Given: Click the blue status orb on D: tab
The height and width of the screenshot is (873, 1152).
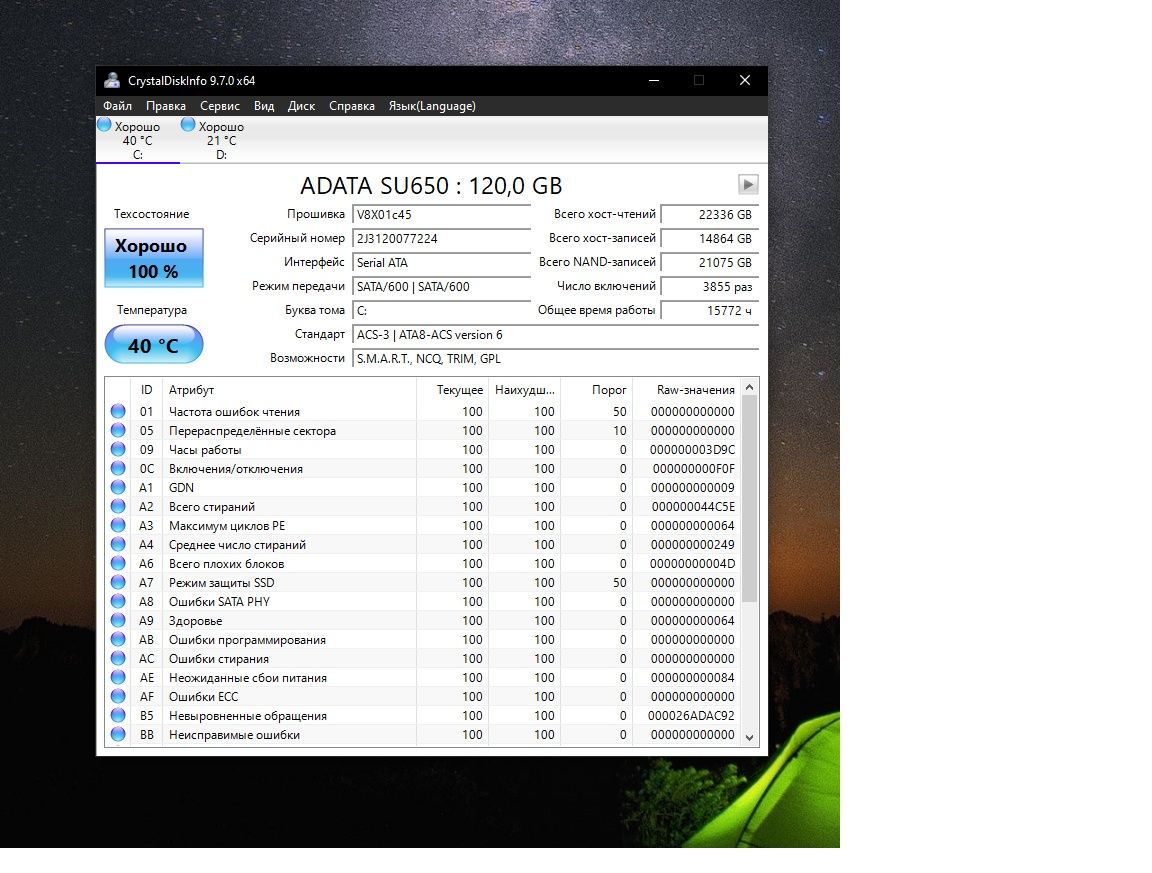Looking at the screenshot, I should (x=188, y=125).
